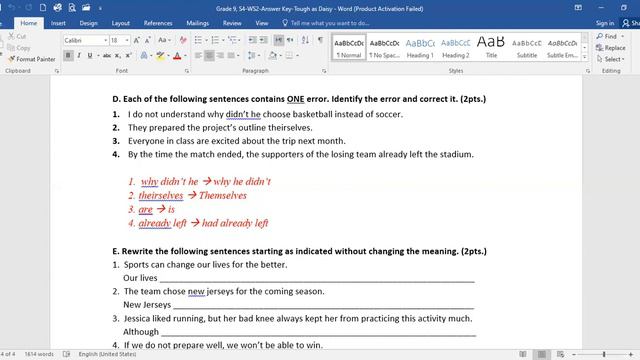This screenshot has width=640, height=360.
Task: Open the Customize Quick Access Toolbar arrow
Action: (x=100, y=8)
